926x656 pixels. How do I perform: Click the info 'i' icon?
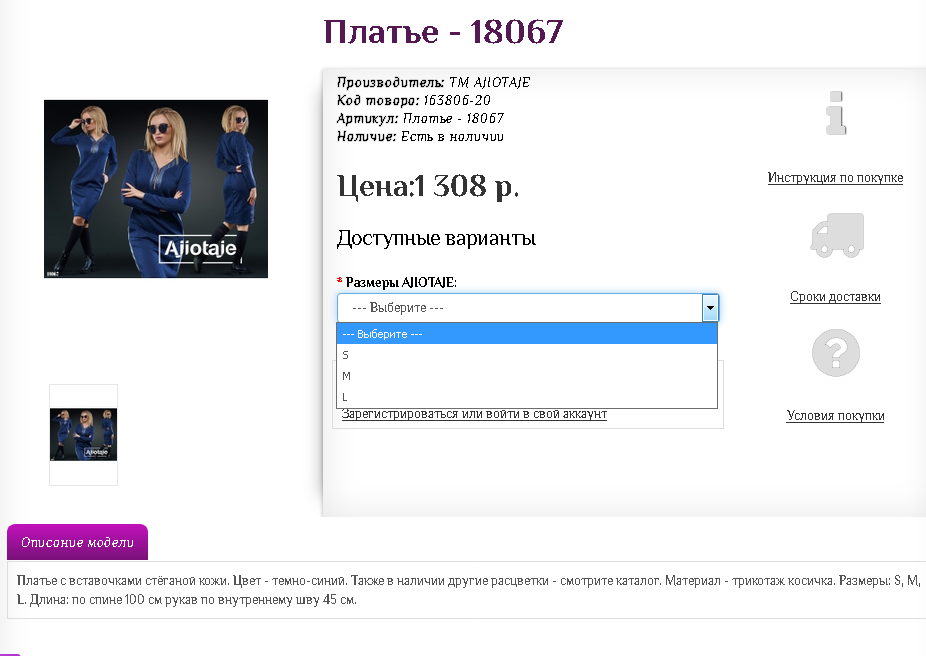[836, 113]
